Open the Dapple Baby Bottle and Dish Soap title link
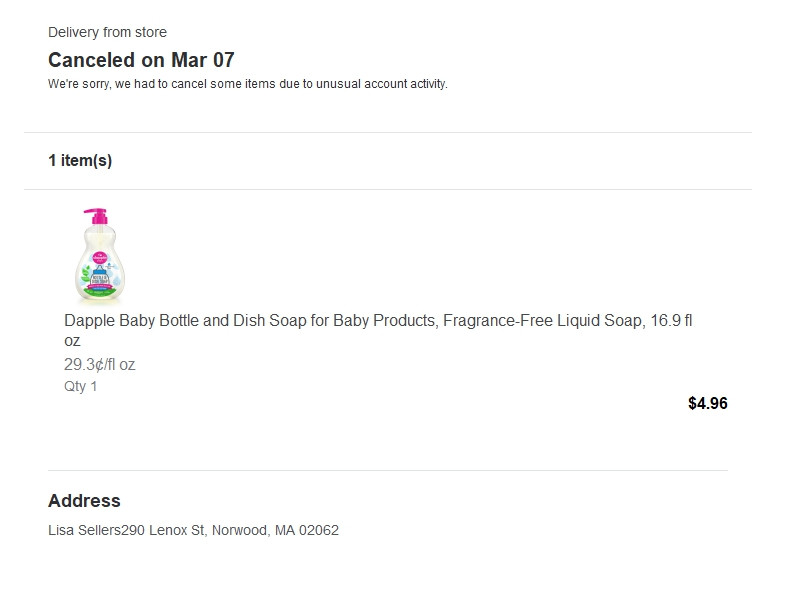This screenshot has height=606, width=800. 300,321
